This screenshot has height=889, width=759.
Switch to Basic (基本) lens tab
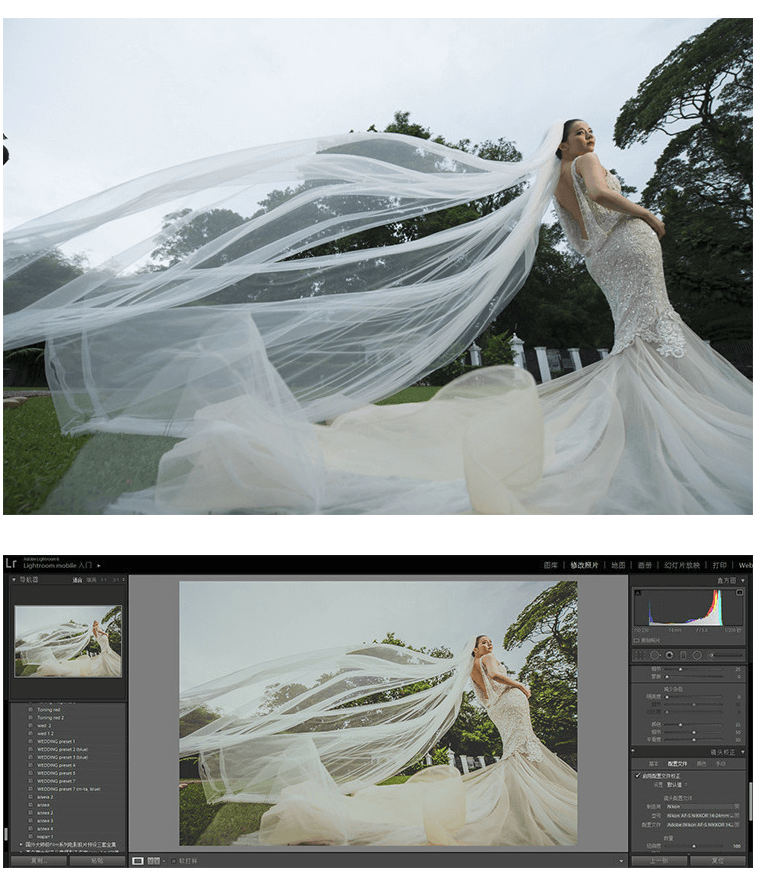click(x=653, y=764)
